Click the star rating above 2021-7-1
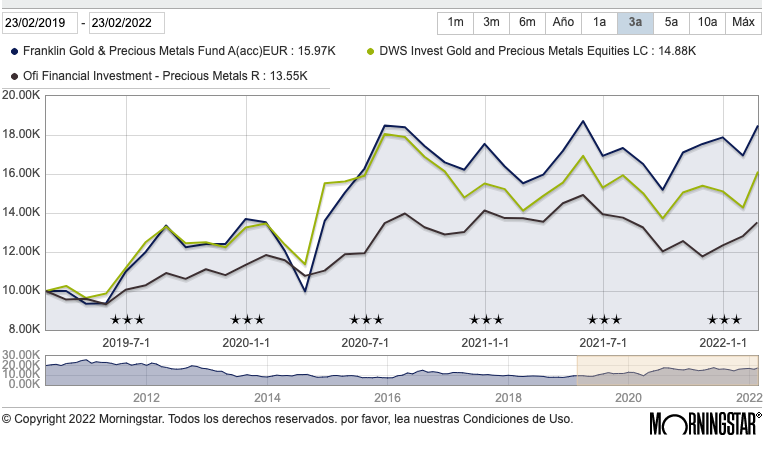This screenshot has width=780, height=460. [604, 320]
